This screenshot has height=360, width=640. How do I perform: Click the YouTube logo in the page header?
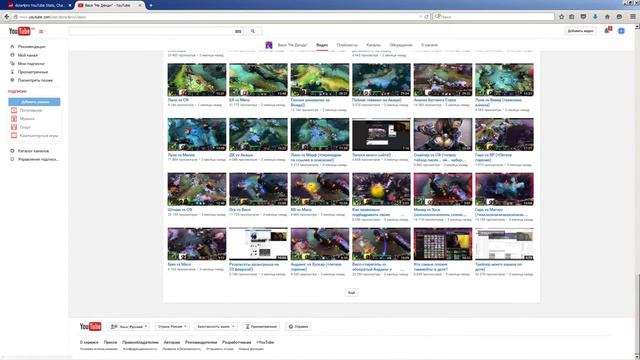coord(20,31)
